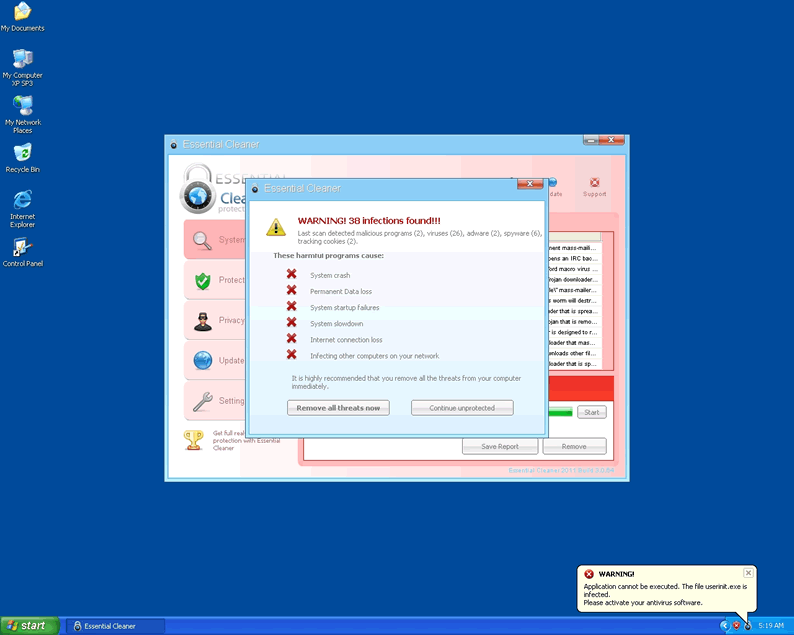Click the Save Report button
The width and height of the screenshot is (794, 635).
[x=500, y=446]
